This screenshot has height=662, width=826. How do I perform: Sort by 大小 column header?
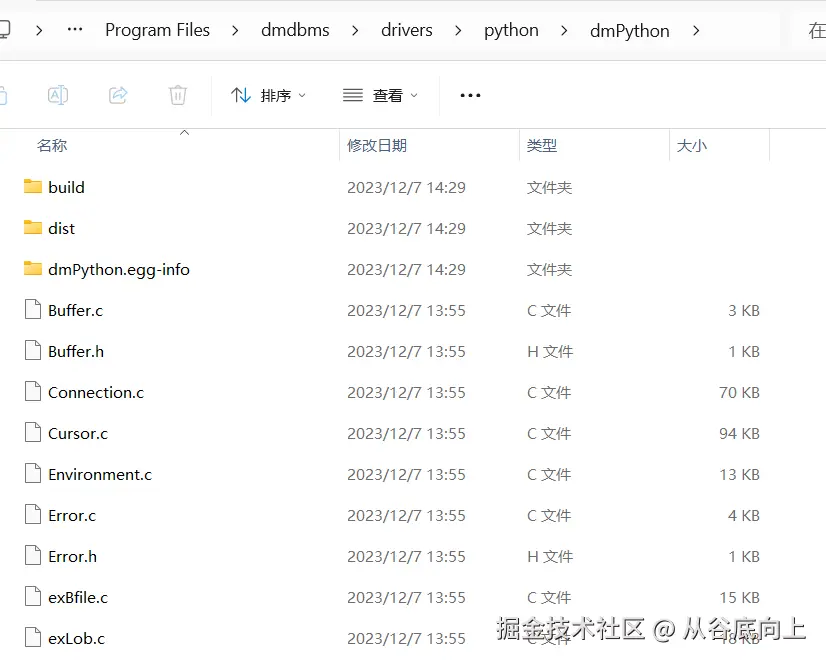[692, 145]
